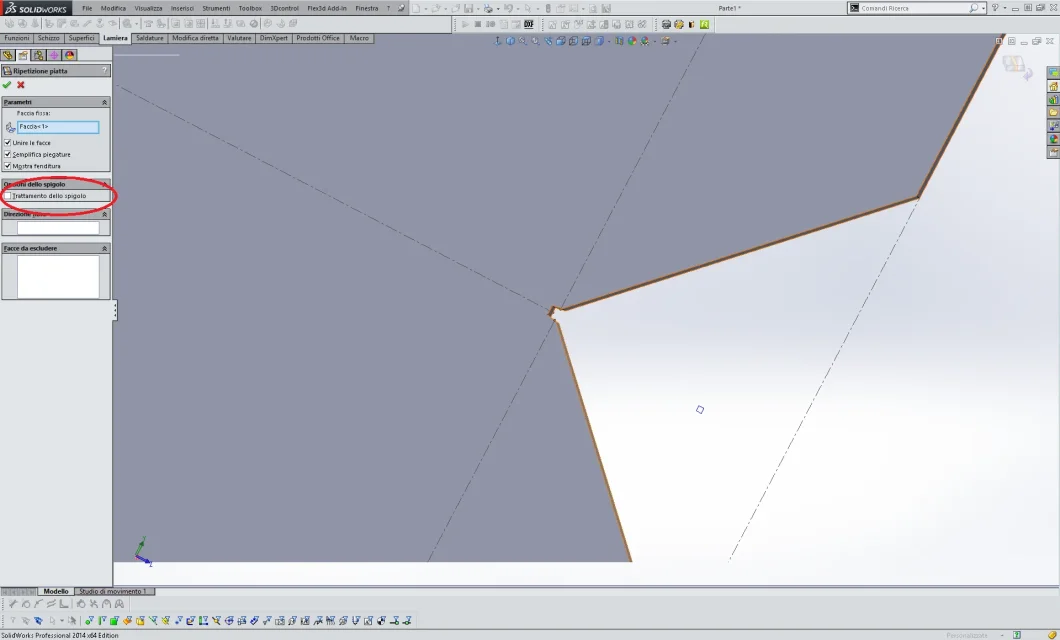Open the DisplayManager color-ball tab icon
This screenshot has width=1060, height=640.
(70, 55)
